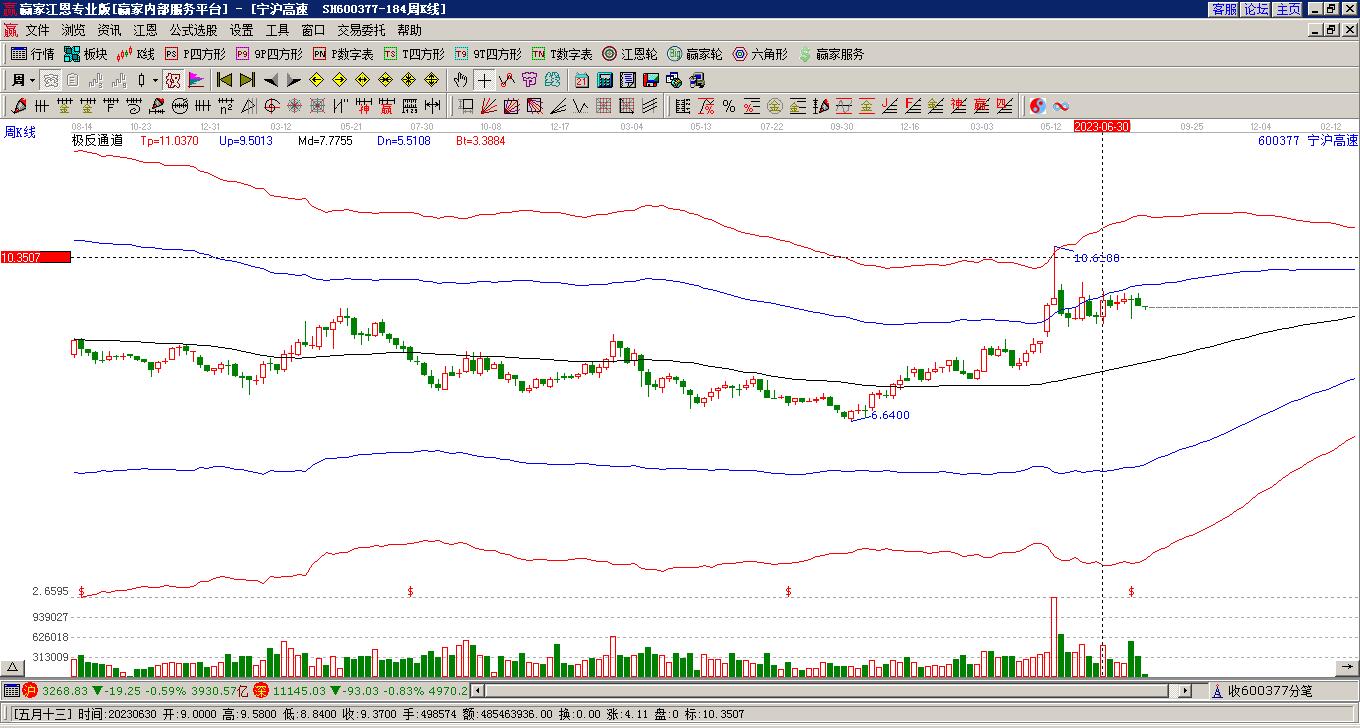1360x728 pixels.
Task: Click the blue infinity loop icon
Action: tap(1061, 106)
